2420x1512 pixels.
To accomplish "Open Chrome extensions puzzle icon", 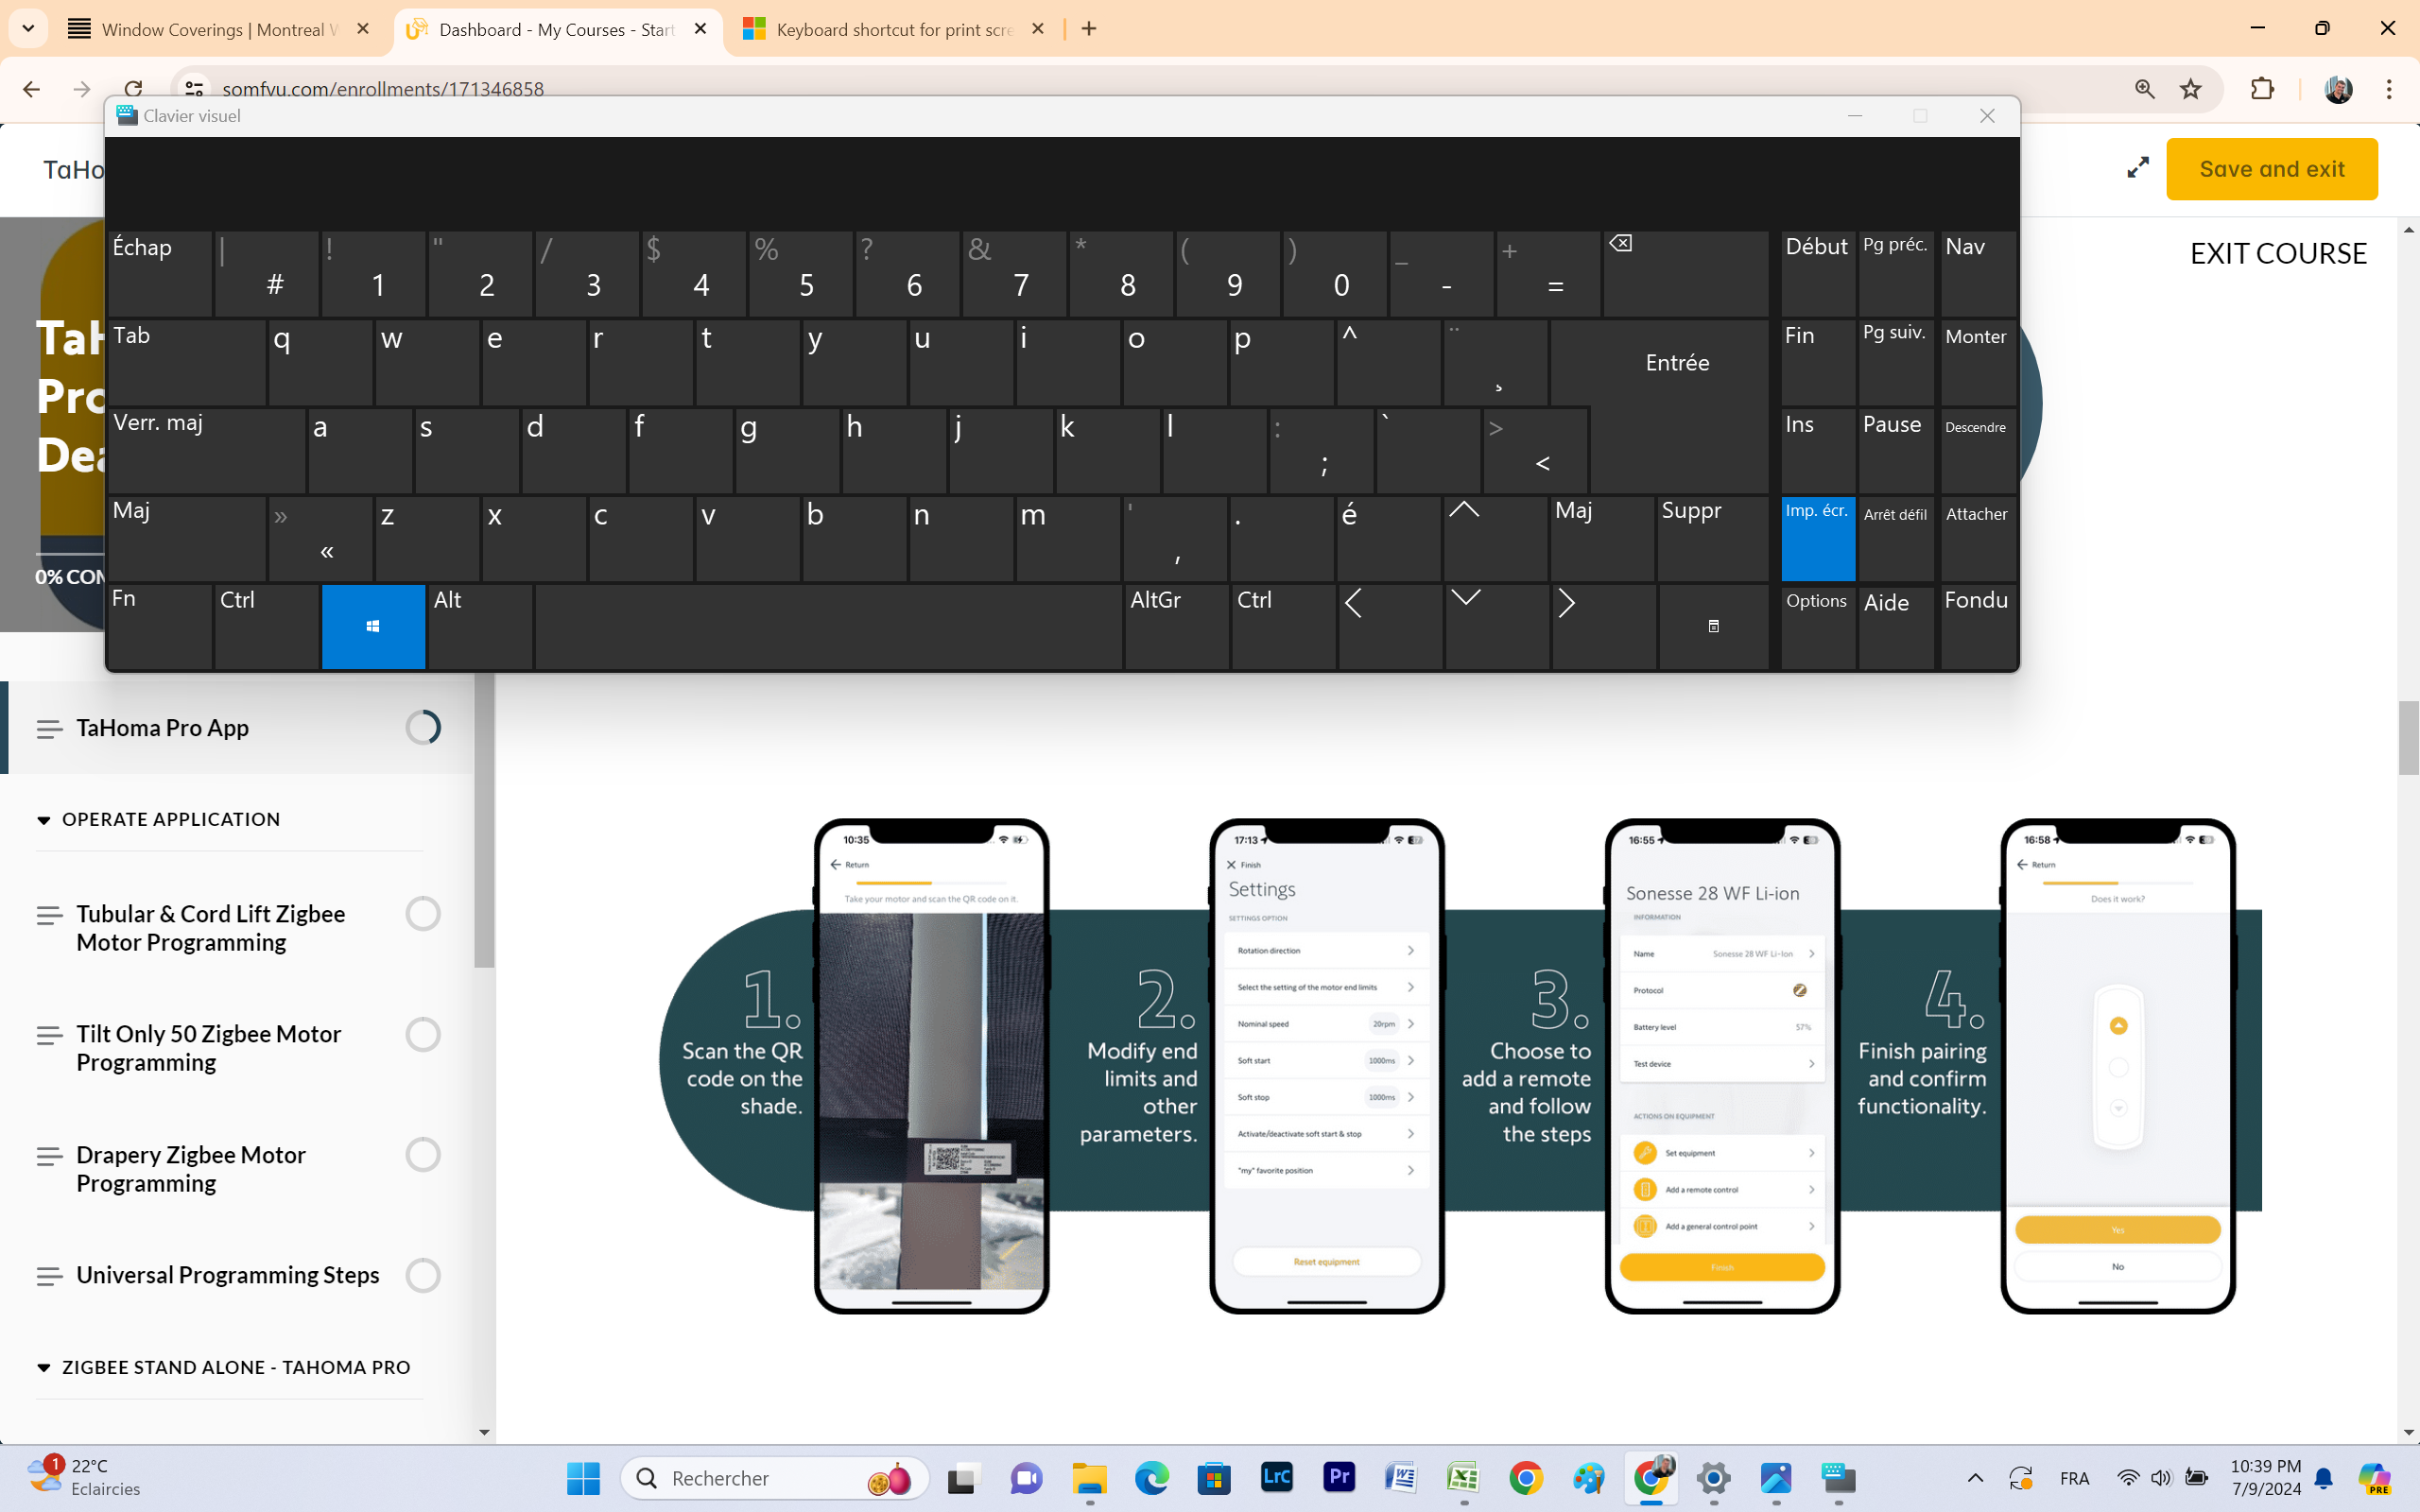I will (2262, 89).
